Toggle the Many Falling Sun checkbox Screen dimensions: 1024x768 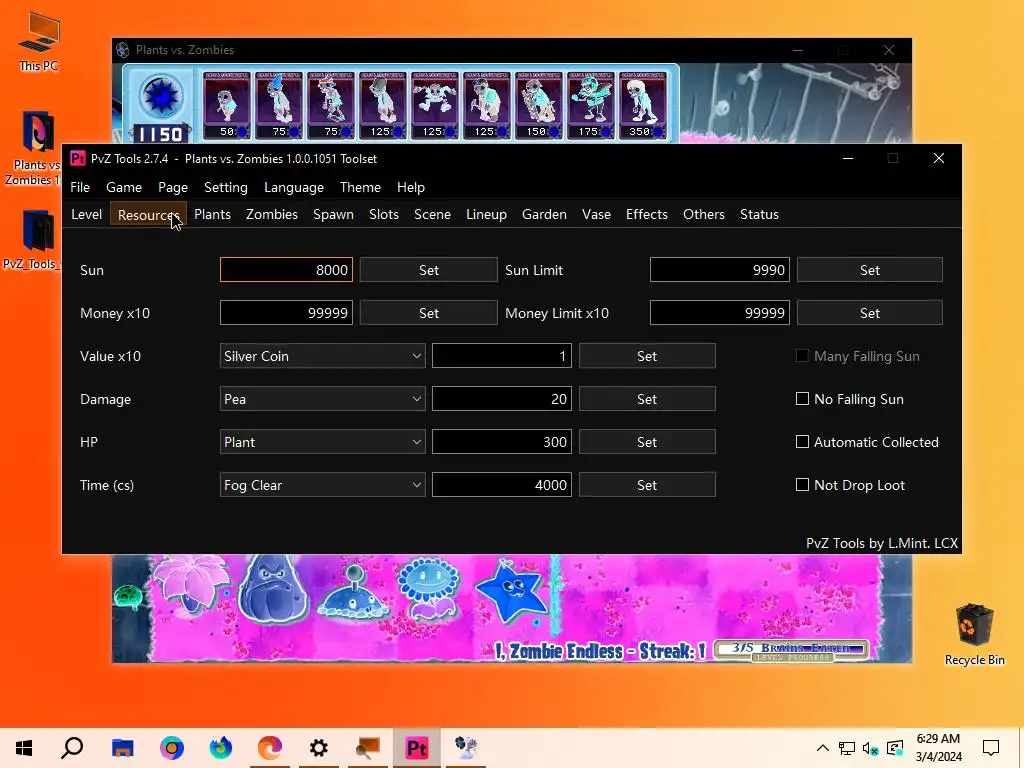802,356
